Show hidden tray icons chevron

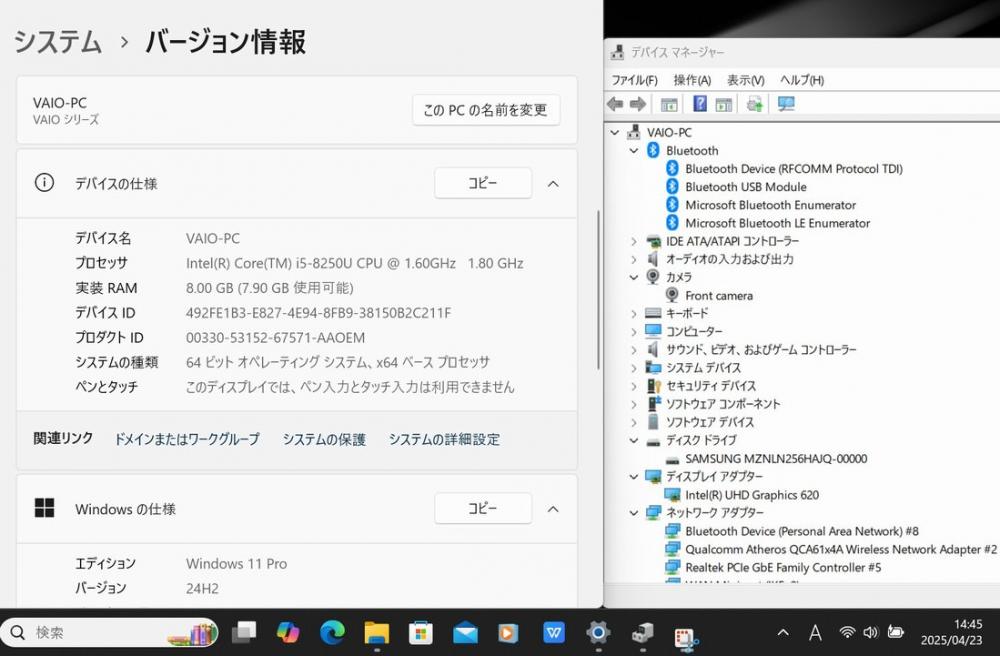tap(783, 632)
